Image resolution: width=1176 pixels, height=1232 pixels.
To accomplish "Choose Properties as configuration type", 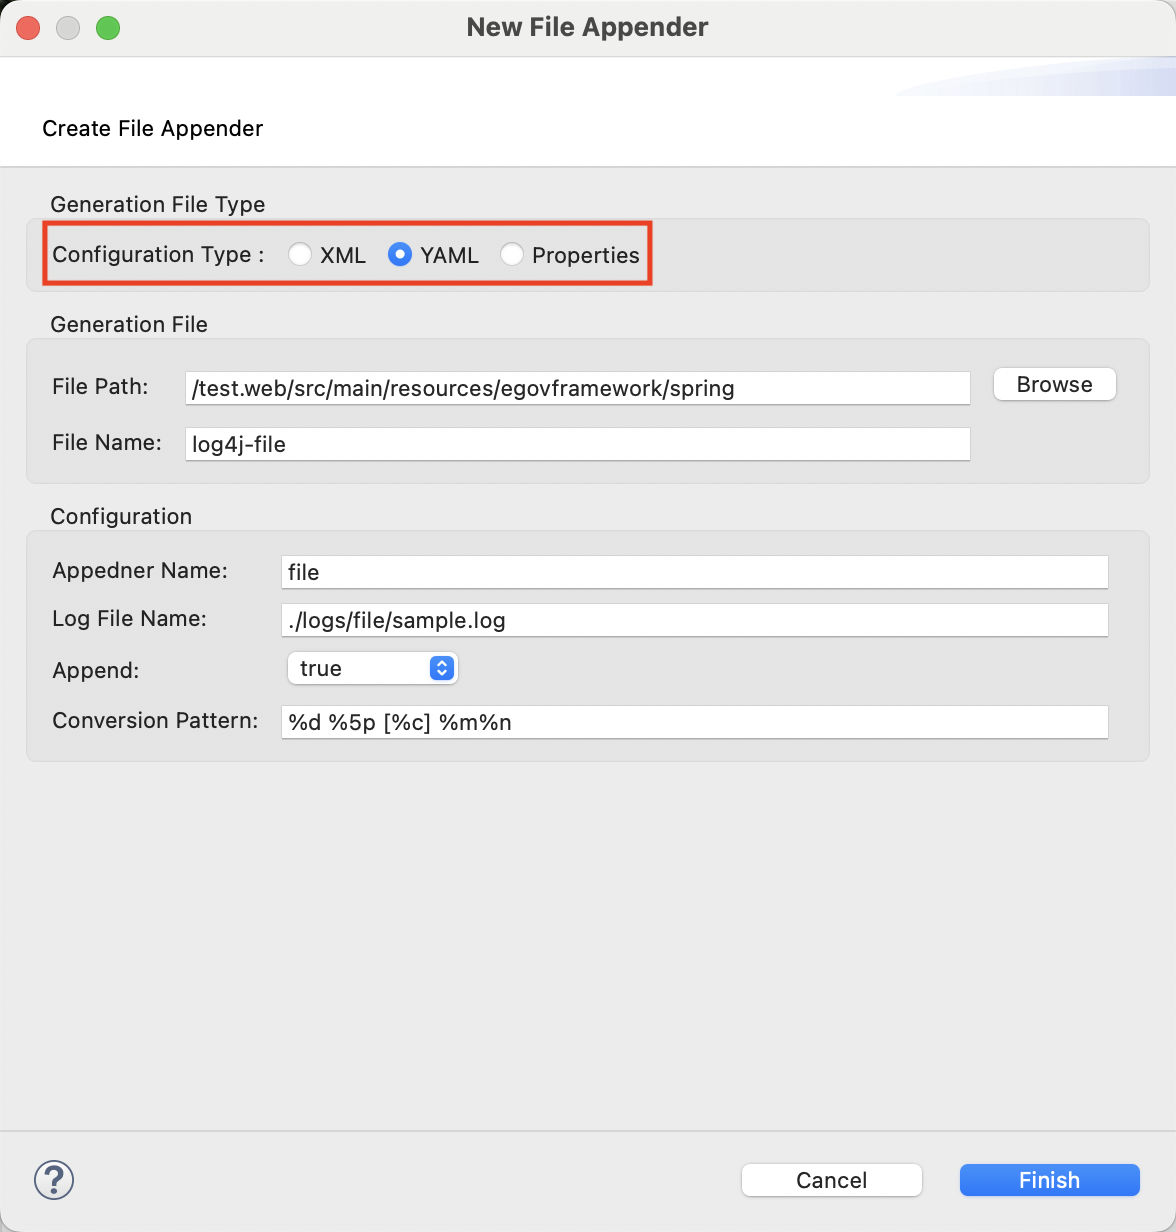I will 512,255.
